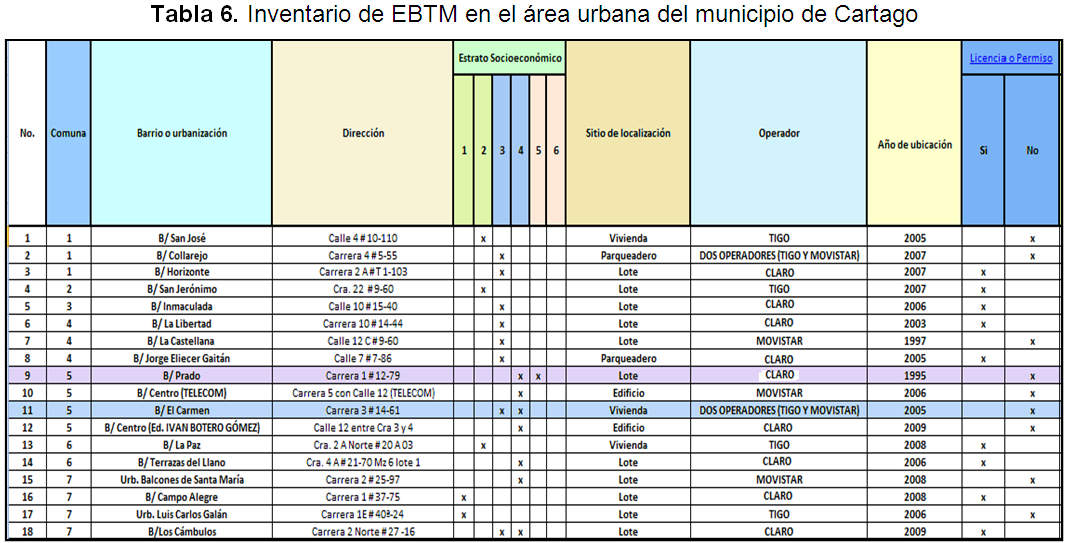Click address Calle 12 entre Cra 3 y 4
Viewport: 1067px width, 543px height.
coord(362,428)
